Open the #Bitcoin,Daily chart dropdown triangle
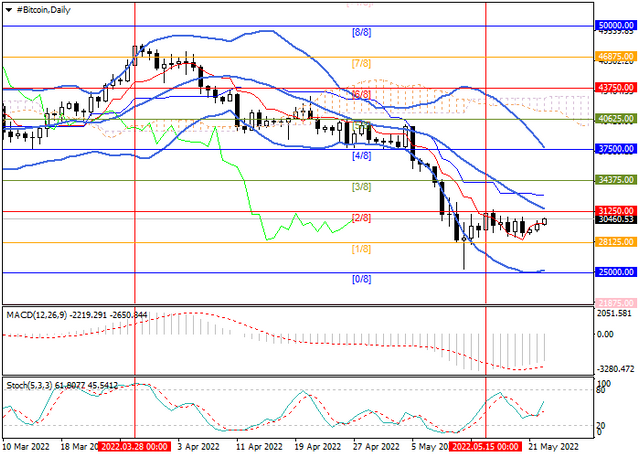 [x=9, y=10]
